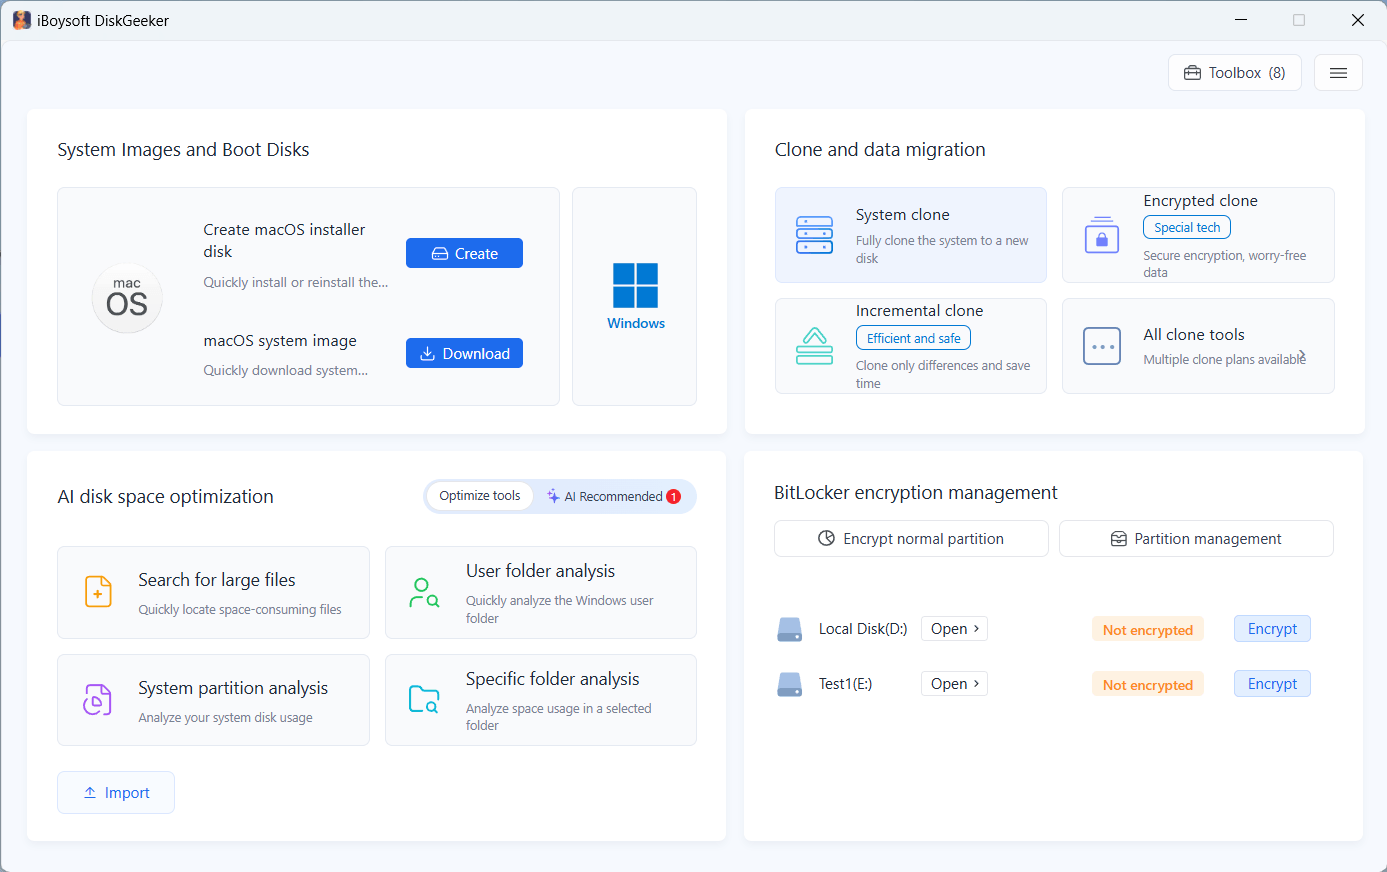Select the Incremental clone title
The width and height of the screenshot is (1387, 872).
(919, 311)
